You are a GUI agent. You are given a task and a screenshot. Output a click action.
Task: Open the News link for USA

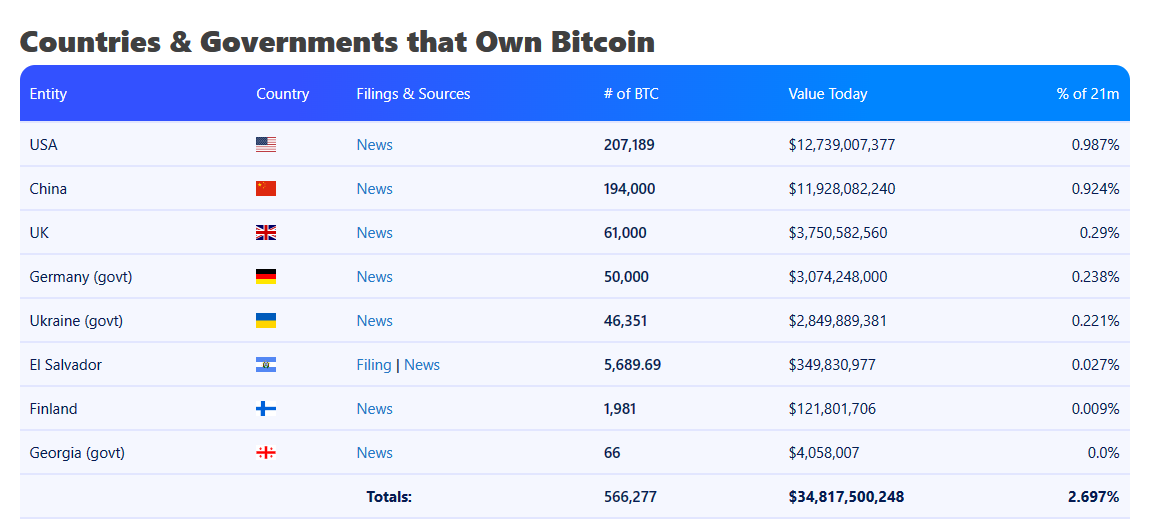tap(374, 145)
